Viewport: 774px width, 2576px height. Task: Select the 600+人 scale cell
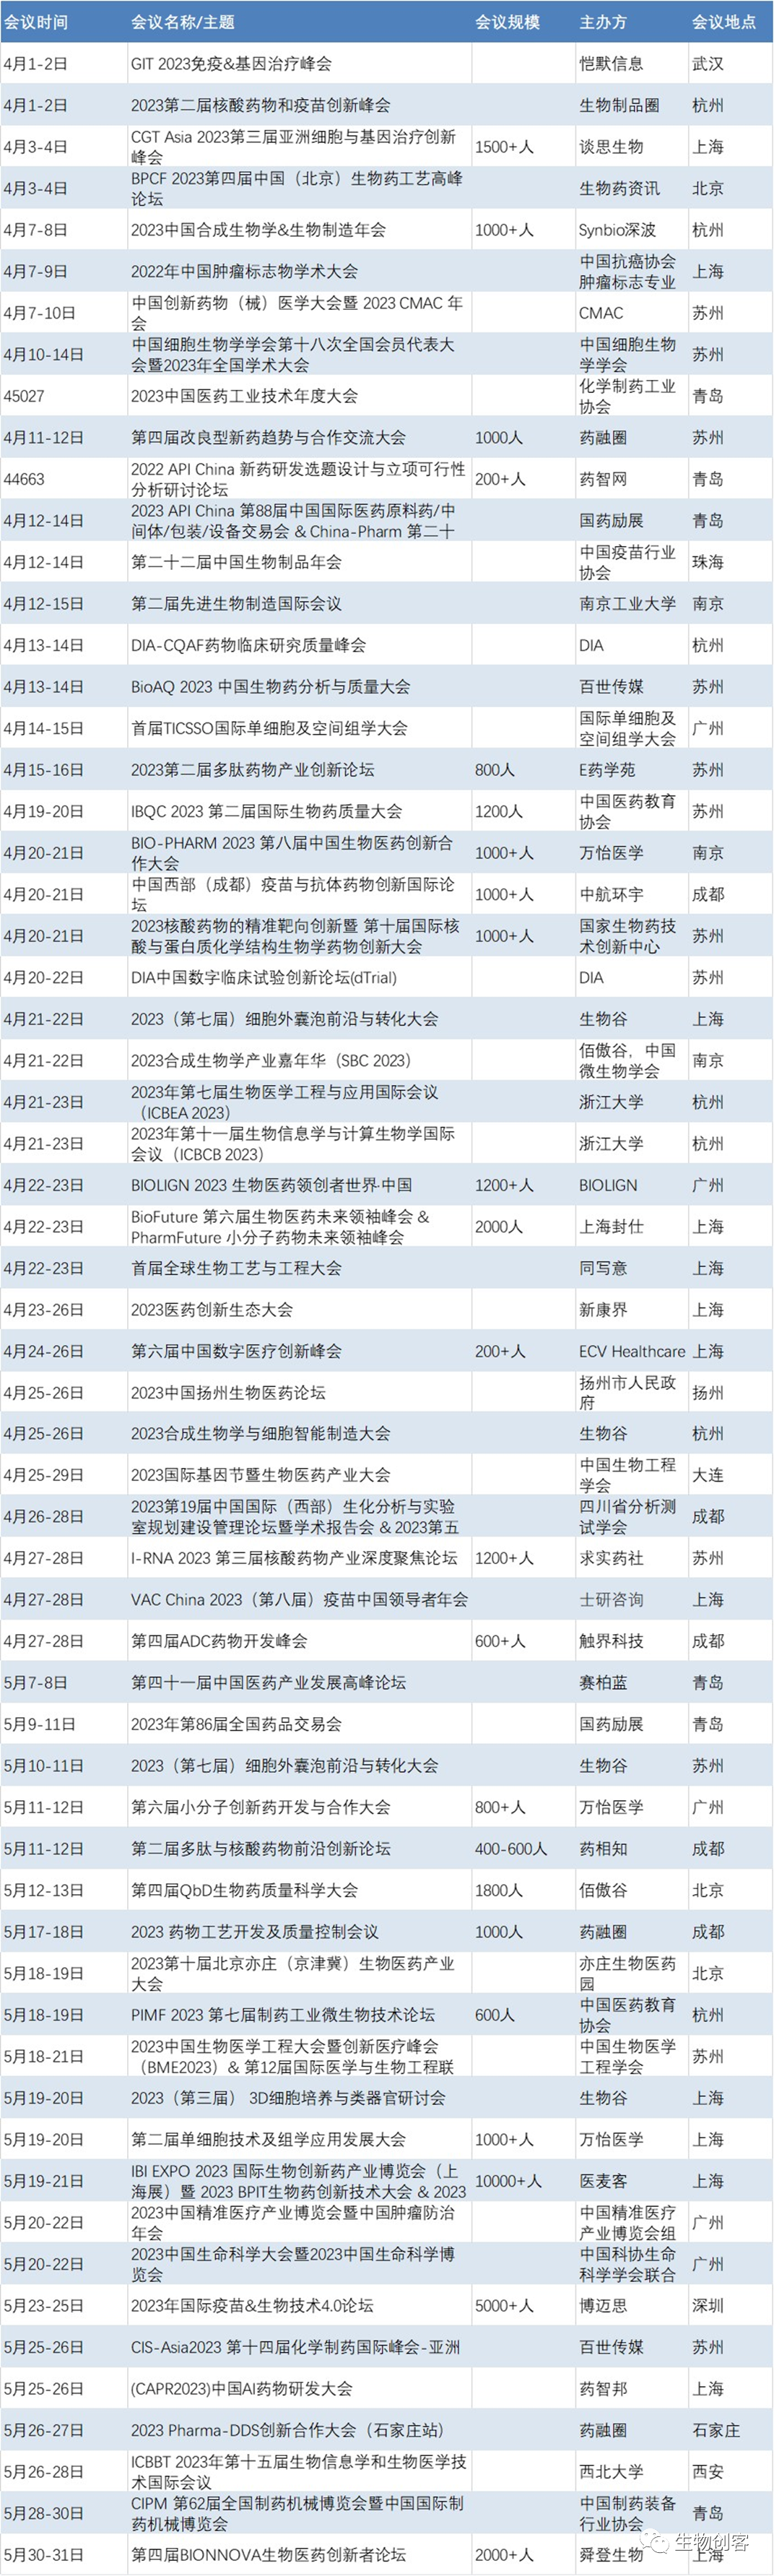click(500, 1641)
